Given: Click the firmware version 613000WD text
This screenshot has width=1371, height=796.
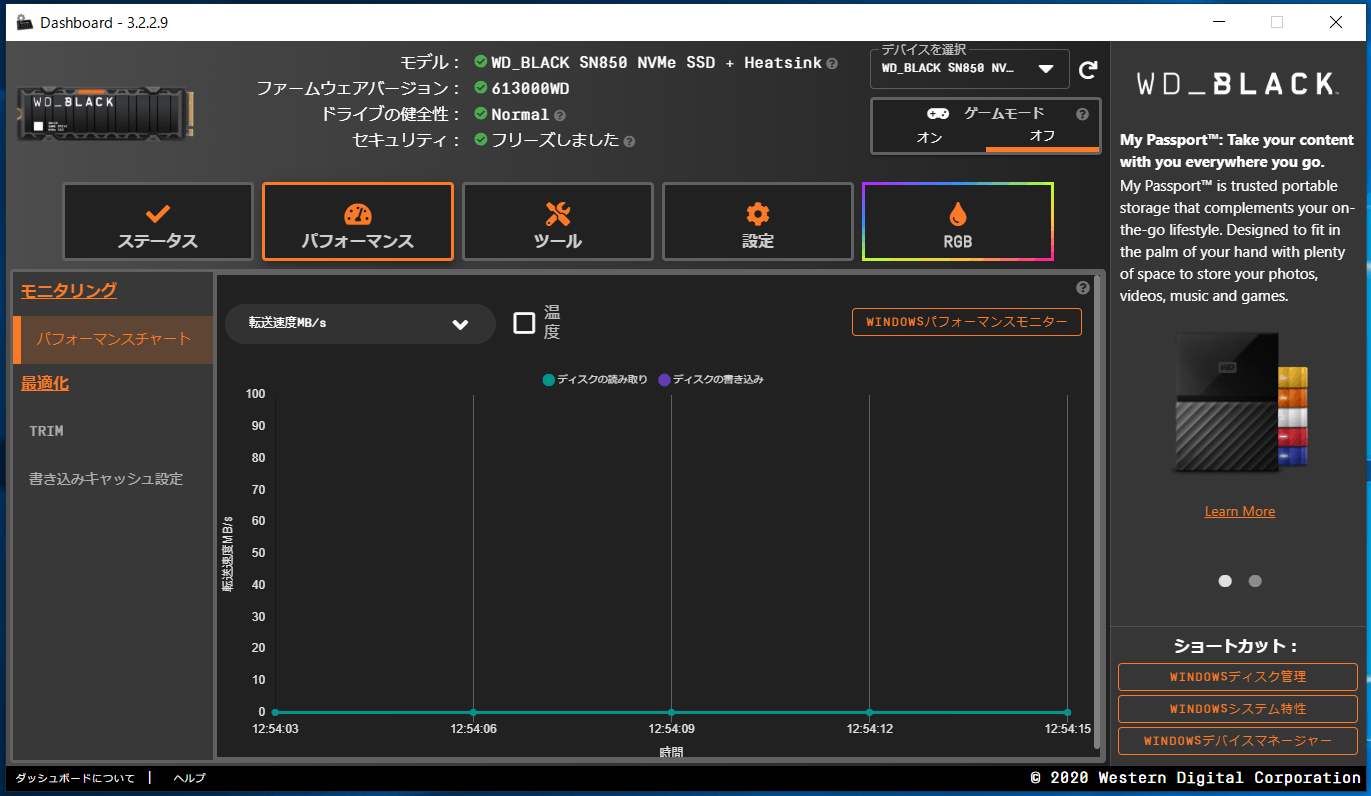Looking at the screenshot, I should tap(530, 89).
